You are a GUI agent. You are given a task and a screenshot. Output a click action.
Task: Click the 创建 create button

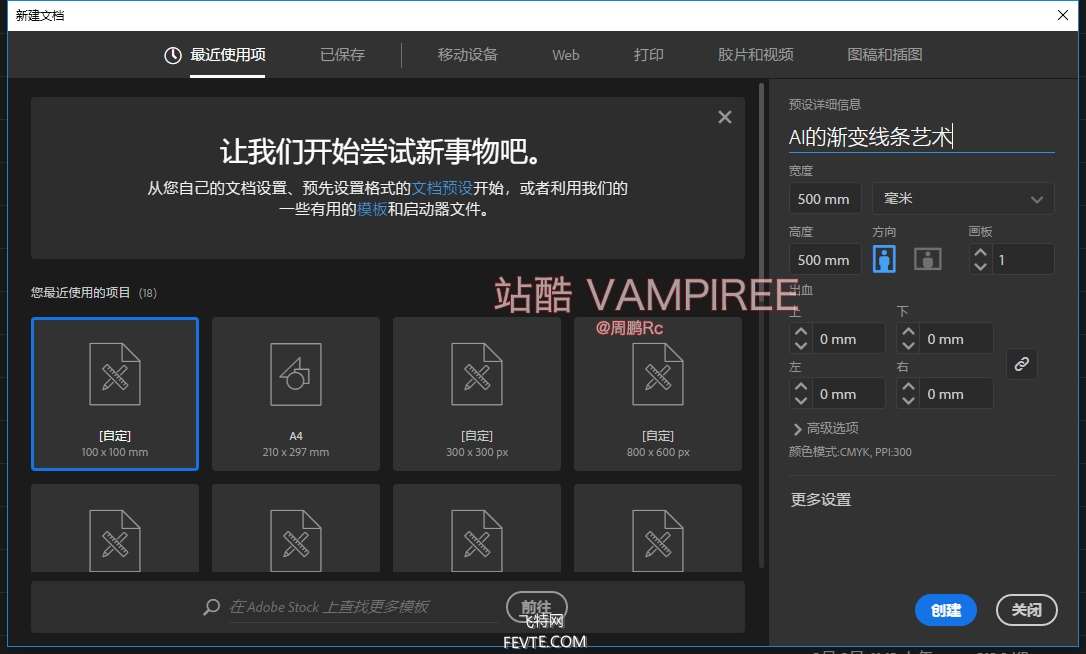[945, 610]
